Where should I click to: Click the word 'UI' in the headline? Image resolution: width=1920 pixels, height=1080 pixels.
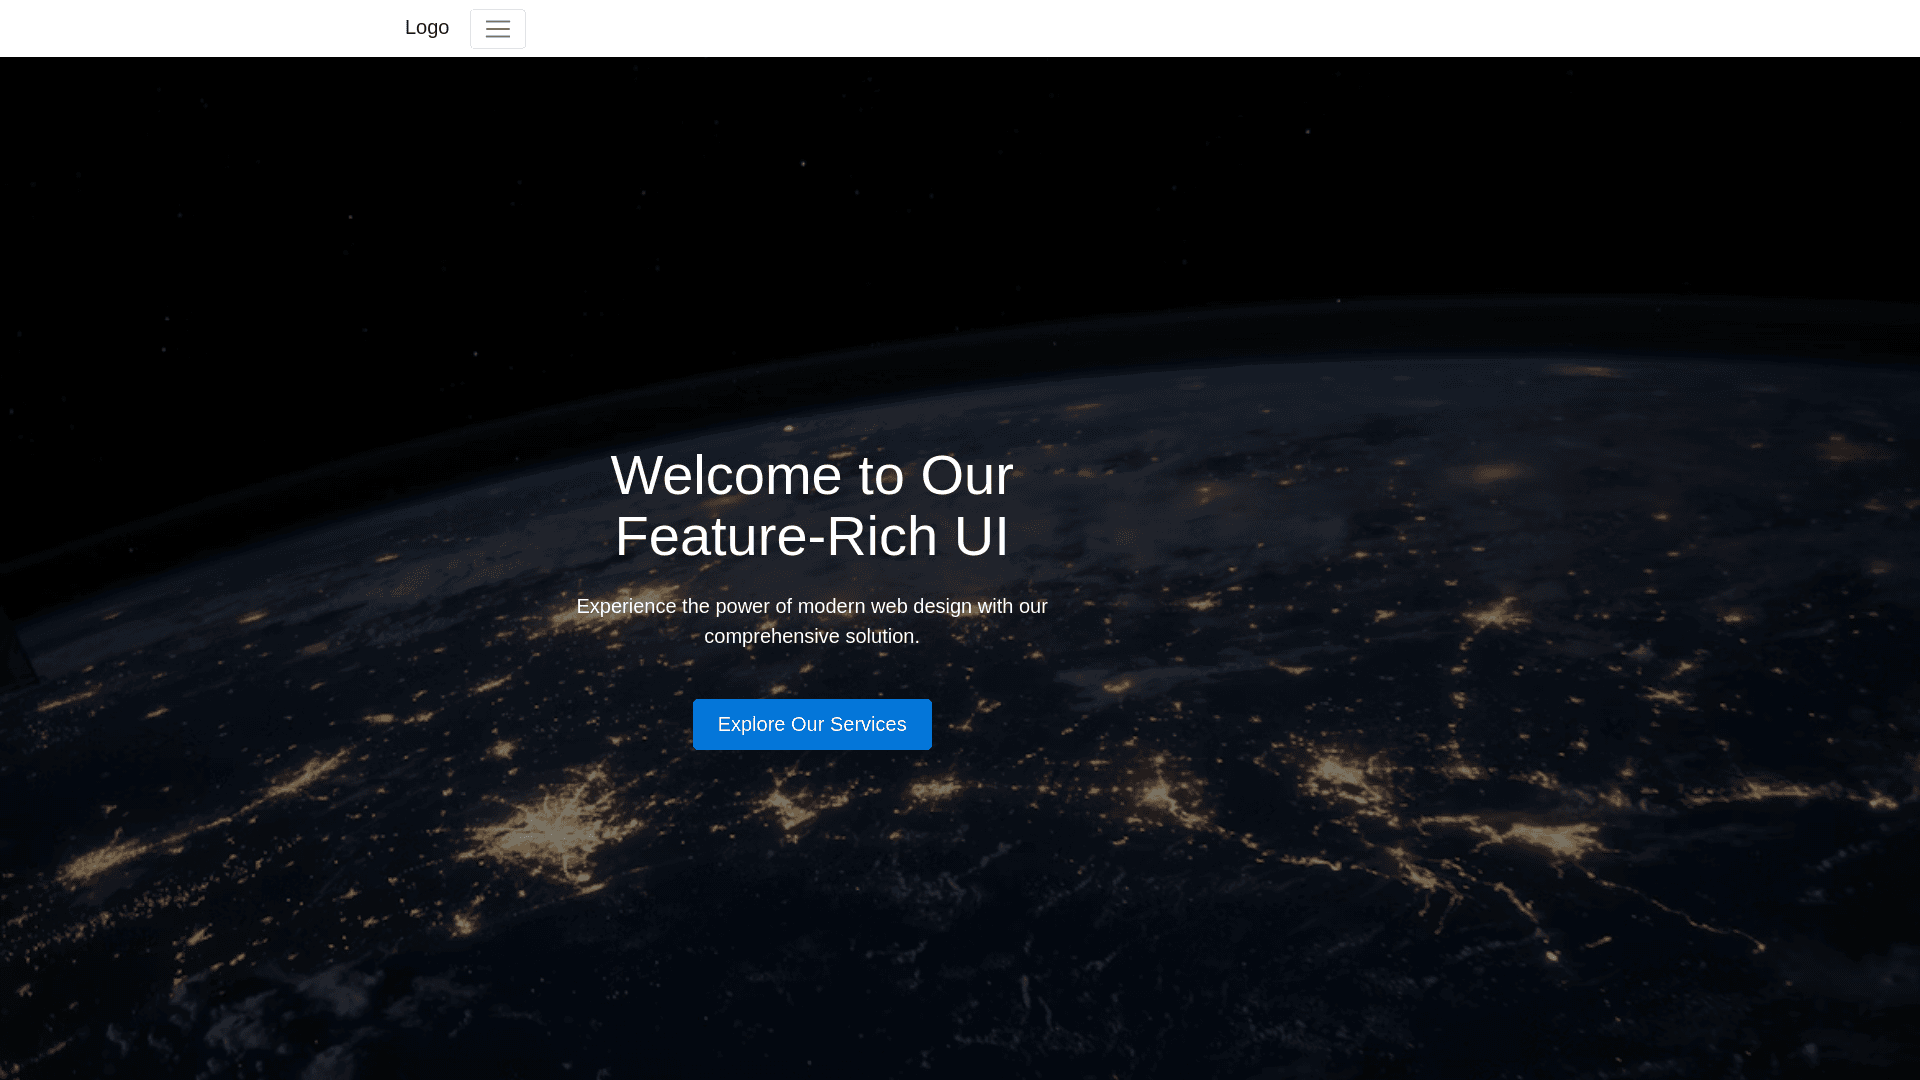pyautogui.click(x=981, y=537)
